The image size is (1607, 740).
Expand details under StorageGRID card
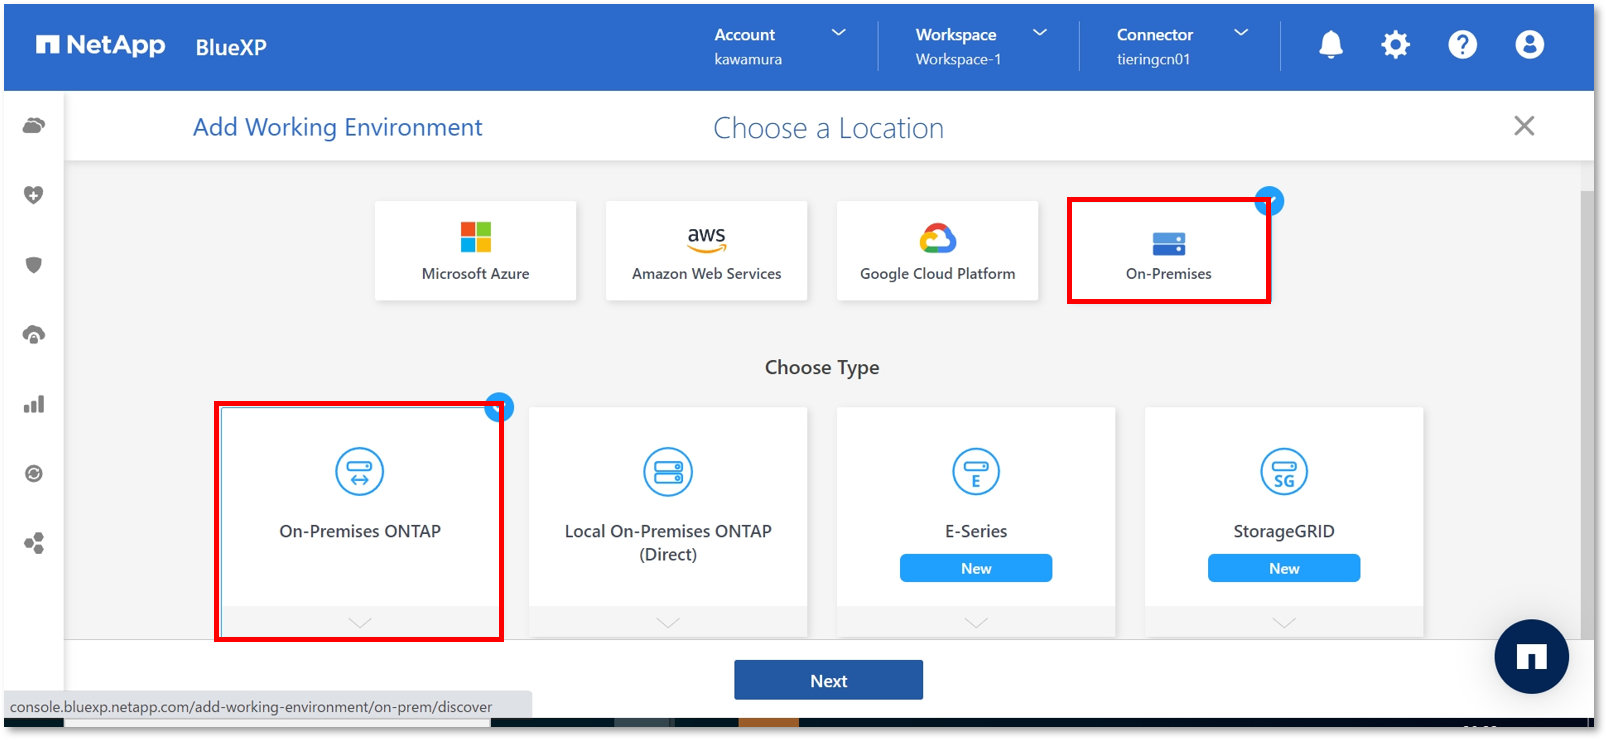pyautogui.click(x=1284, y=622)
